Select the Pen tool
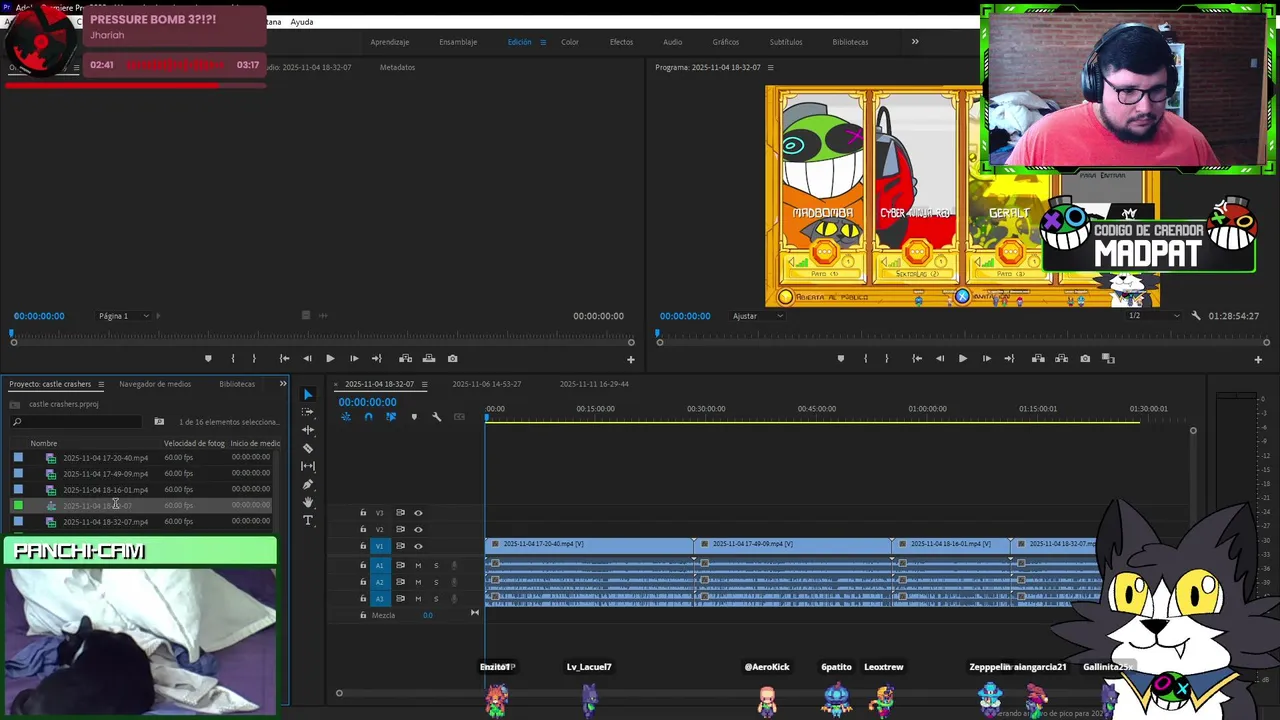This screenshot has width=1280, height=720. [x=308, y=484]
